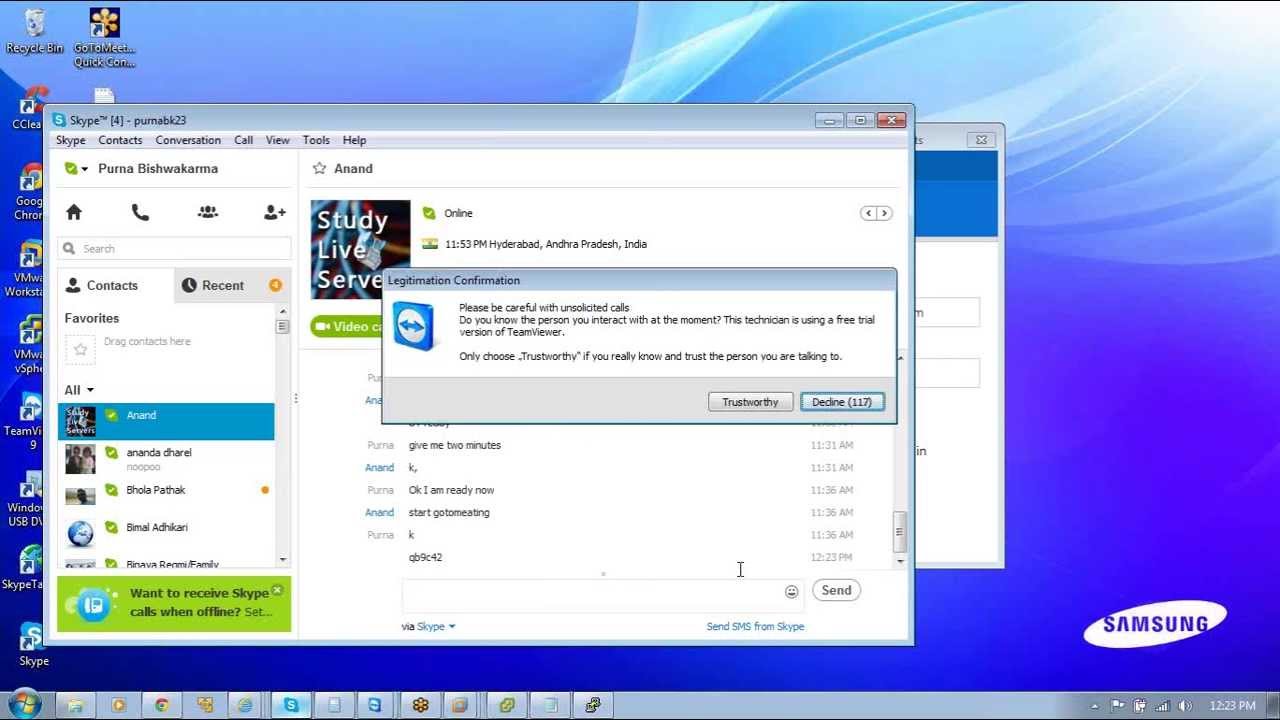Click the Decline button

point(842,402)
